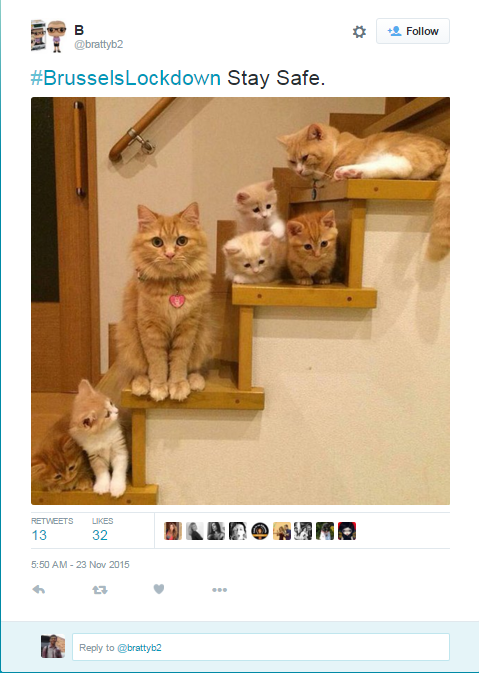Like the tweet with heart icon
Viewport: 479px width, 673px height.
[159, 590]
